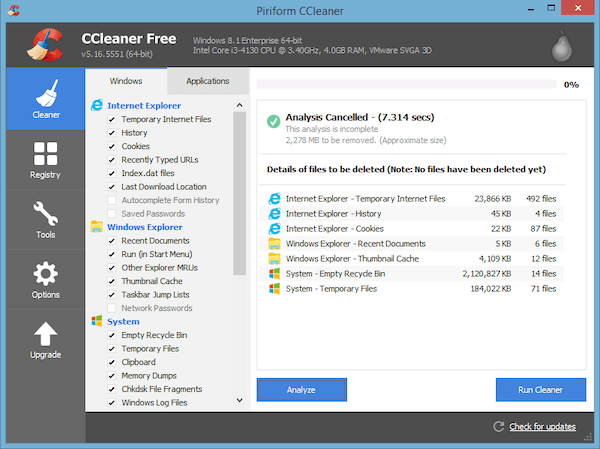Image resolution: width=600 pixels, height=449 pixels.
Task: Click the green Analysis Cancelled checkmark icon
Action: (x=273, y=121)
